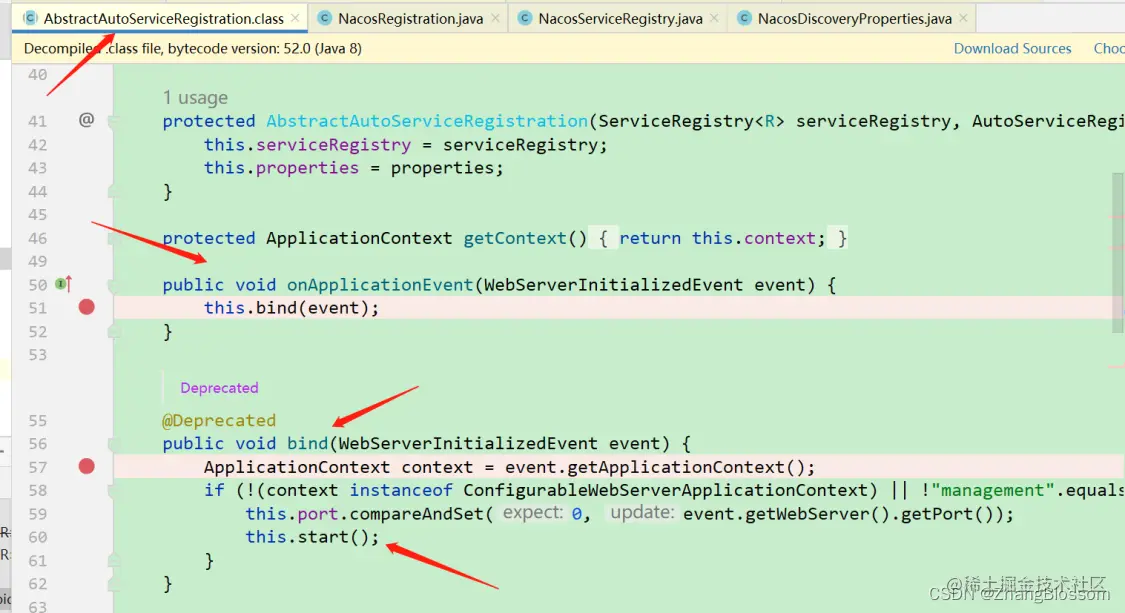Collapse the bind method fold marker on line 56
Image resolution: width=1125 pixels, height=613 pixels.
(113, 444)
